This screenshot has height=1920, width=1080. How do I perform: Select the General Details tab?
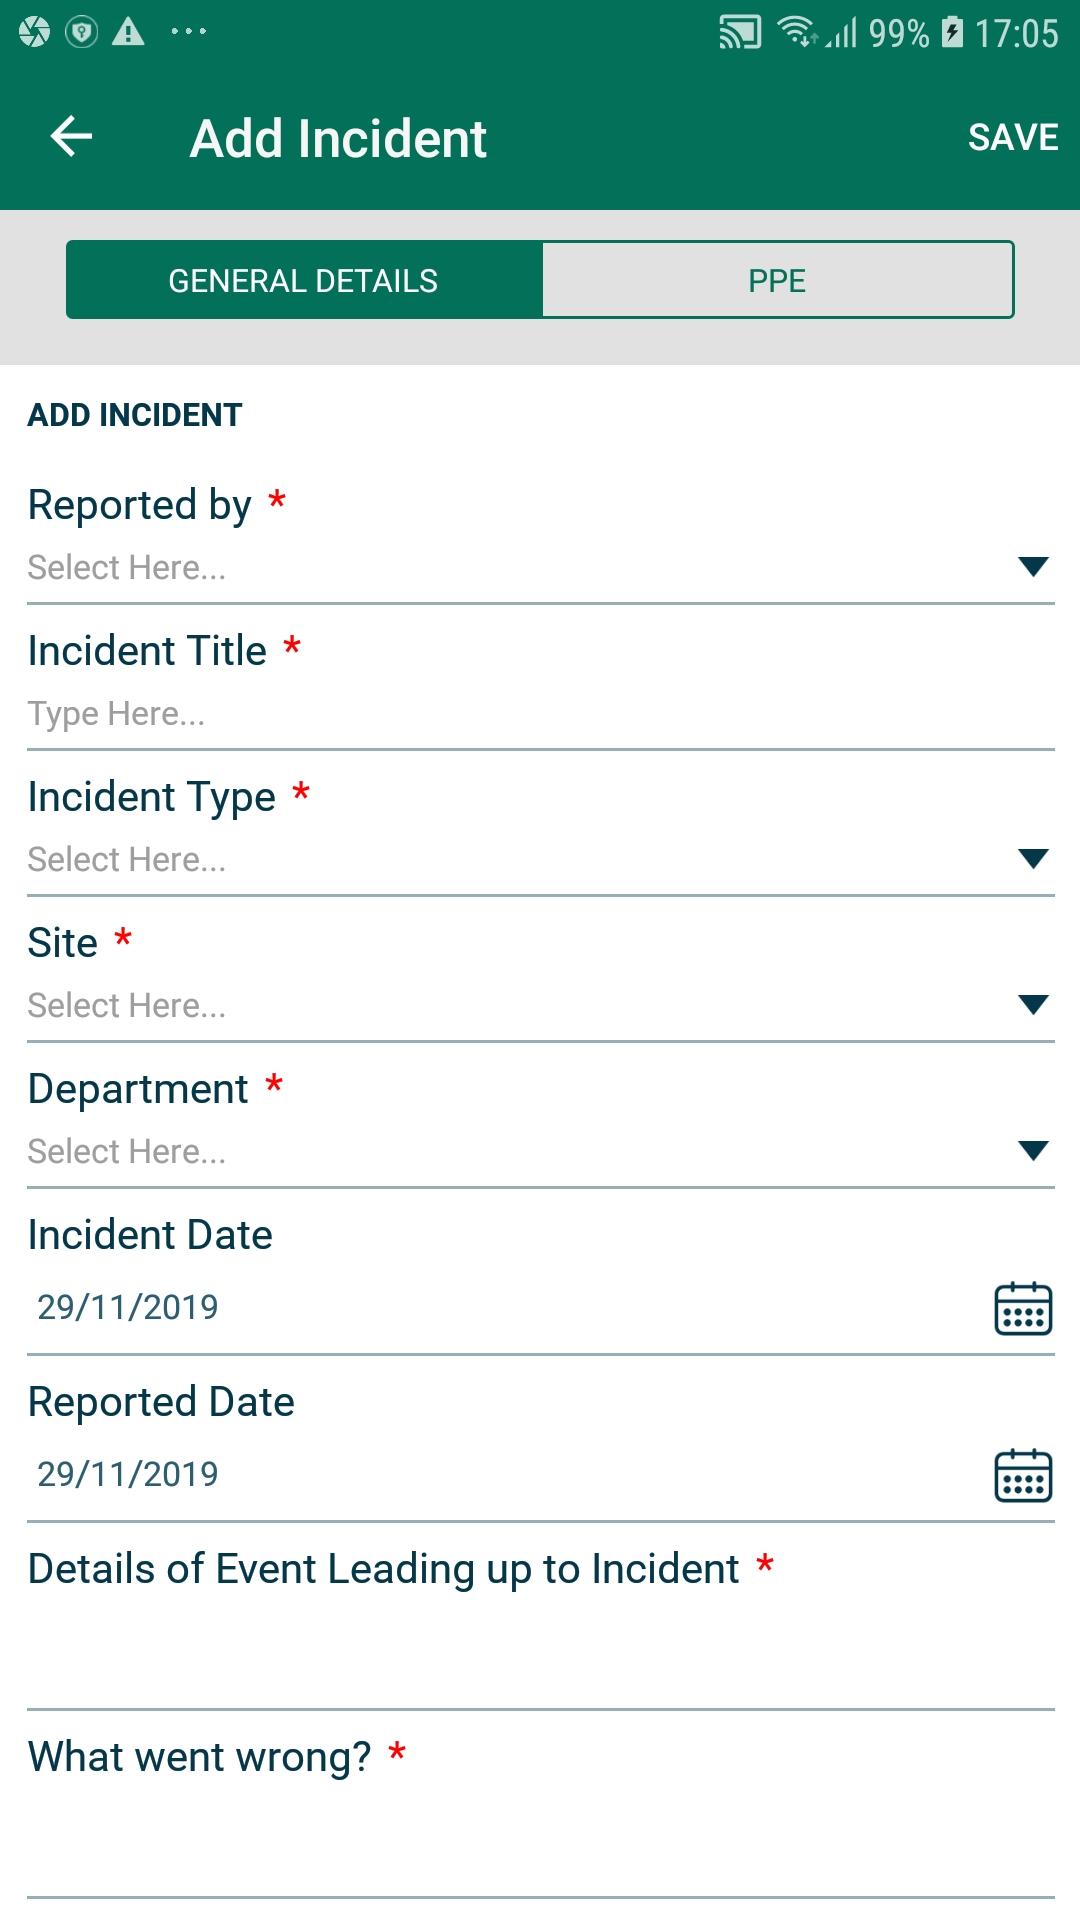tap(304, 280)
